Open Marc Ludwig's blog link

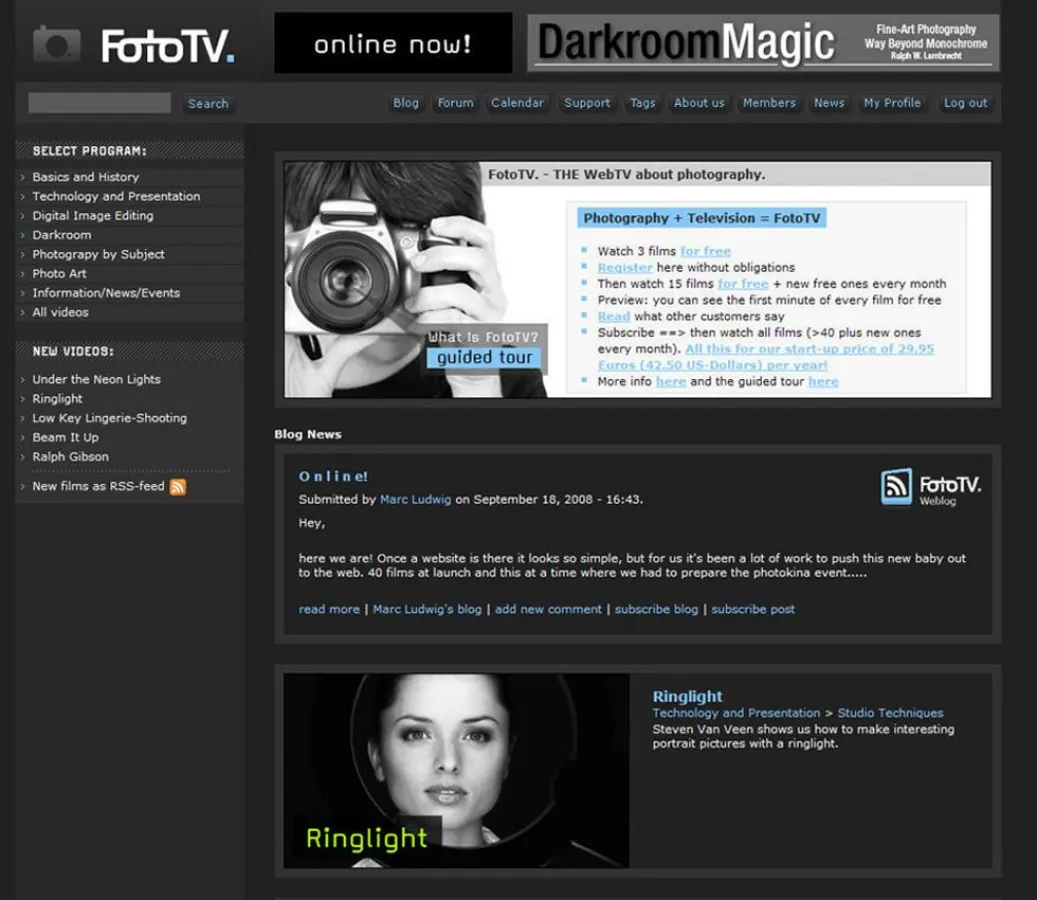pyautogui.click(x=427, y=608)
